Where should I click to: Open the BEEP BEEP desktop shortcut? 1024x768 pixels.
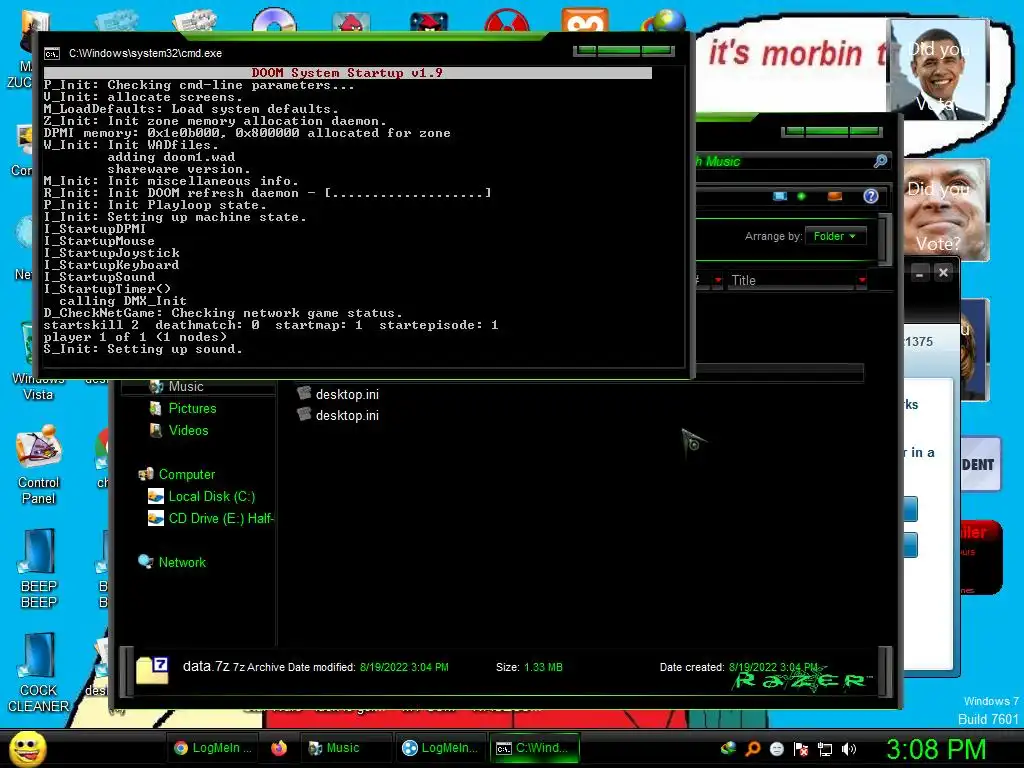pyautogui.click(x=39, y=569)
